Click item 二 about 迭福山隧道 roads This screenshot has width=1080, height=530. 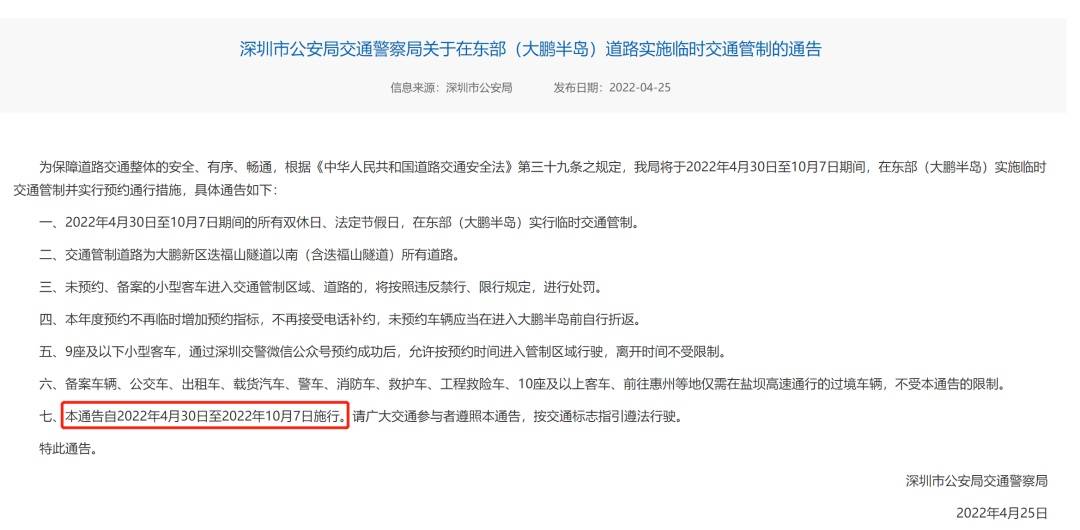pos(249,255)
